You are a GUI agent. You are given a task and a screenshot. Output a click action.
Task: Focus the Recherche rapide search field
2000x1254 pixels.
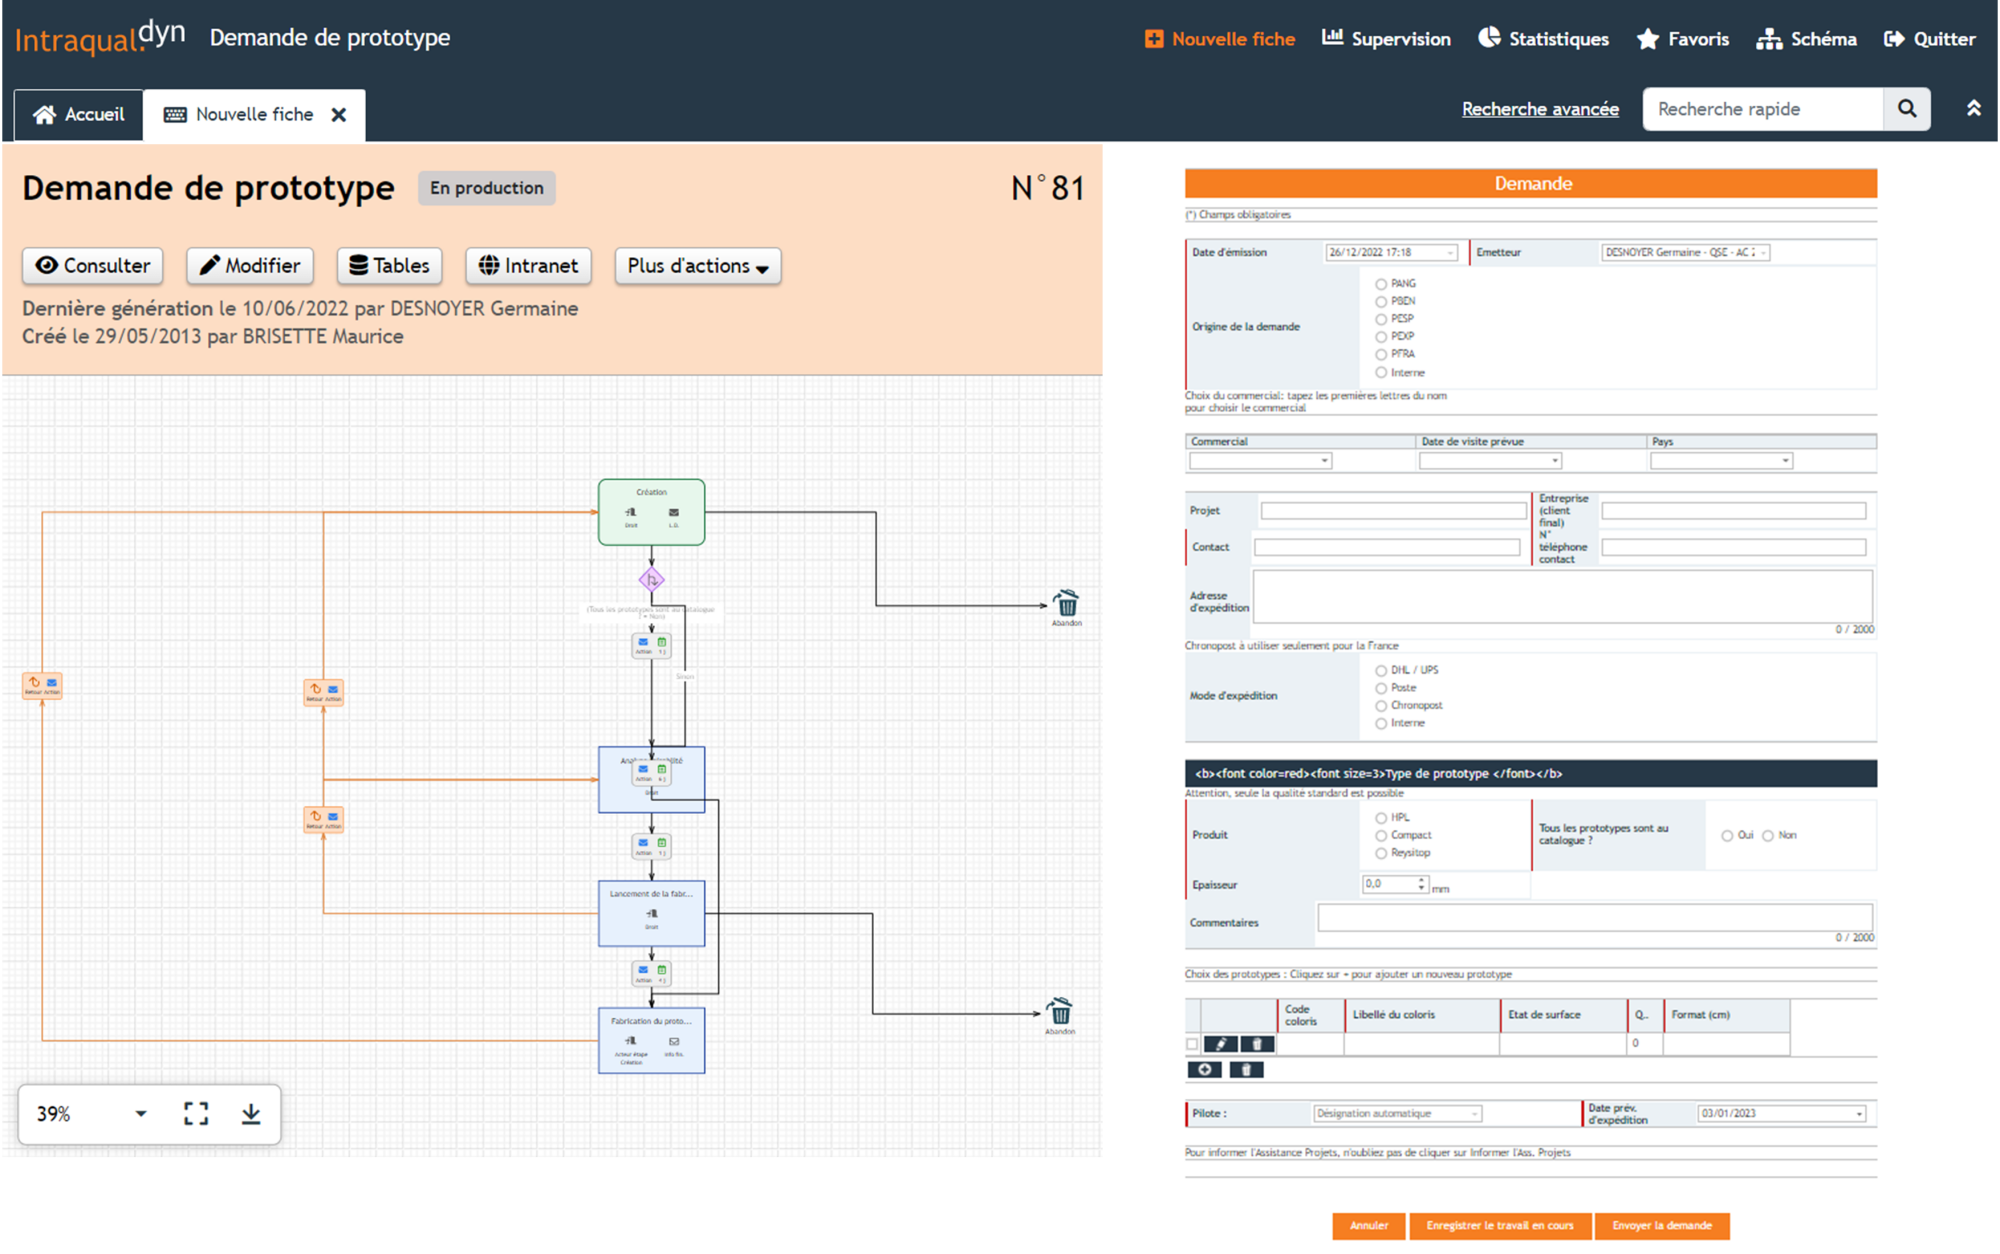[x=1763, y=109]
